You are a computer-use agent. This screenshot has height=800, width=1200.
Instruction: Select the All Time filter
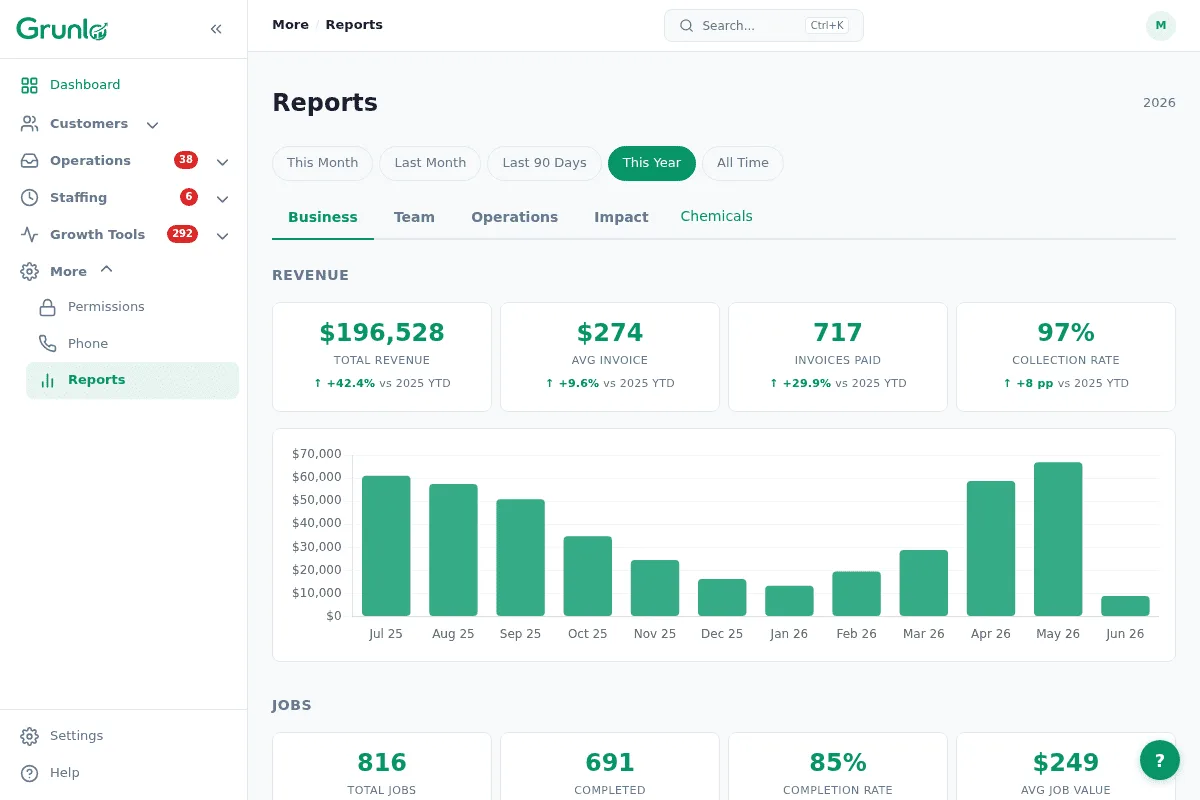click(743, 163)
